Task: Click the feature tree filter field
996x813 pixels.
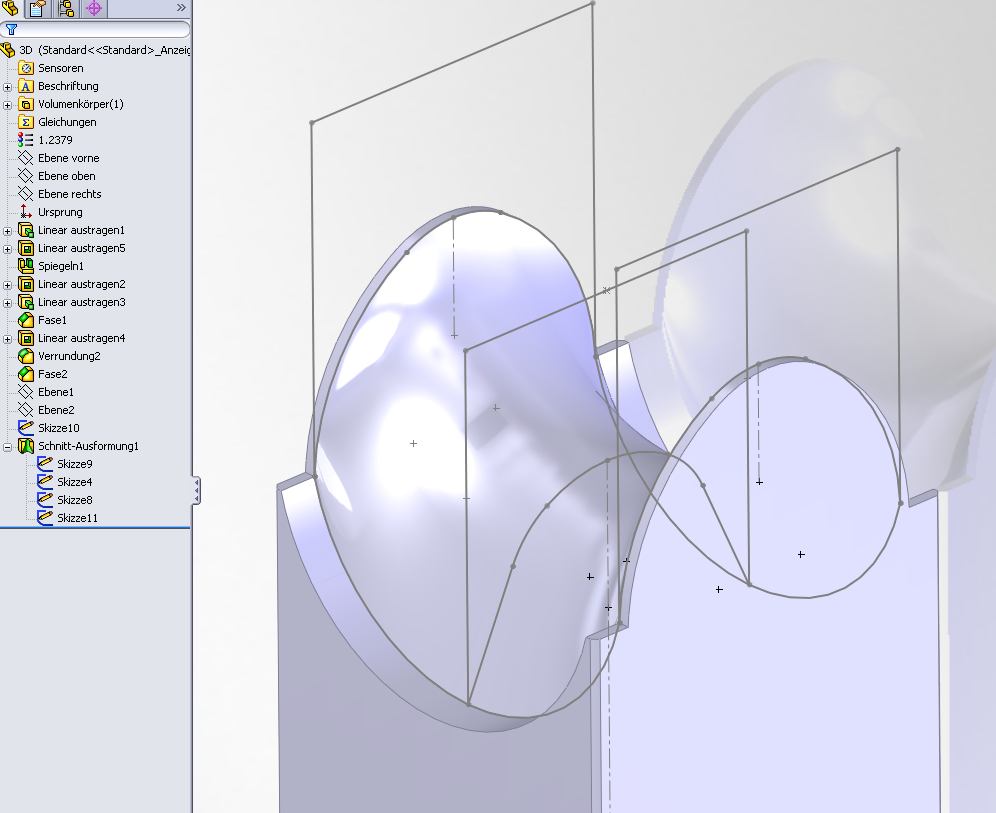Action: click(x=95, y=29)
